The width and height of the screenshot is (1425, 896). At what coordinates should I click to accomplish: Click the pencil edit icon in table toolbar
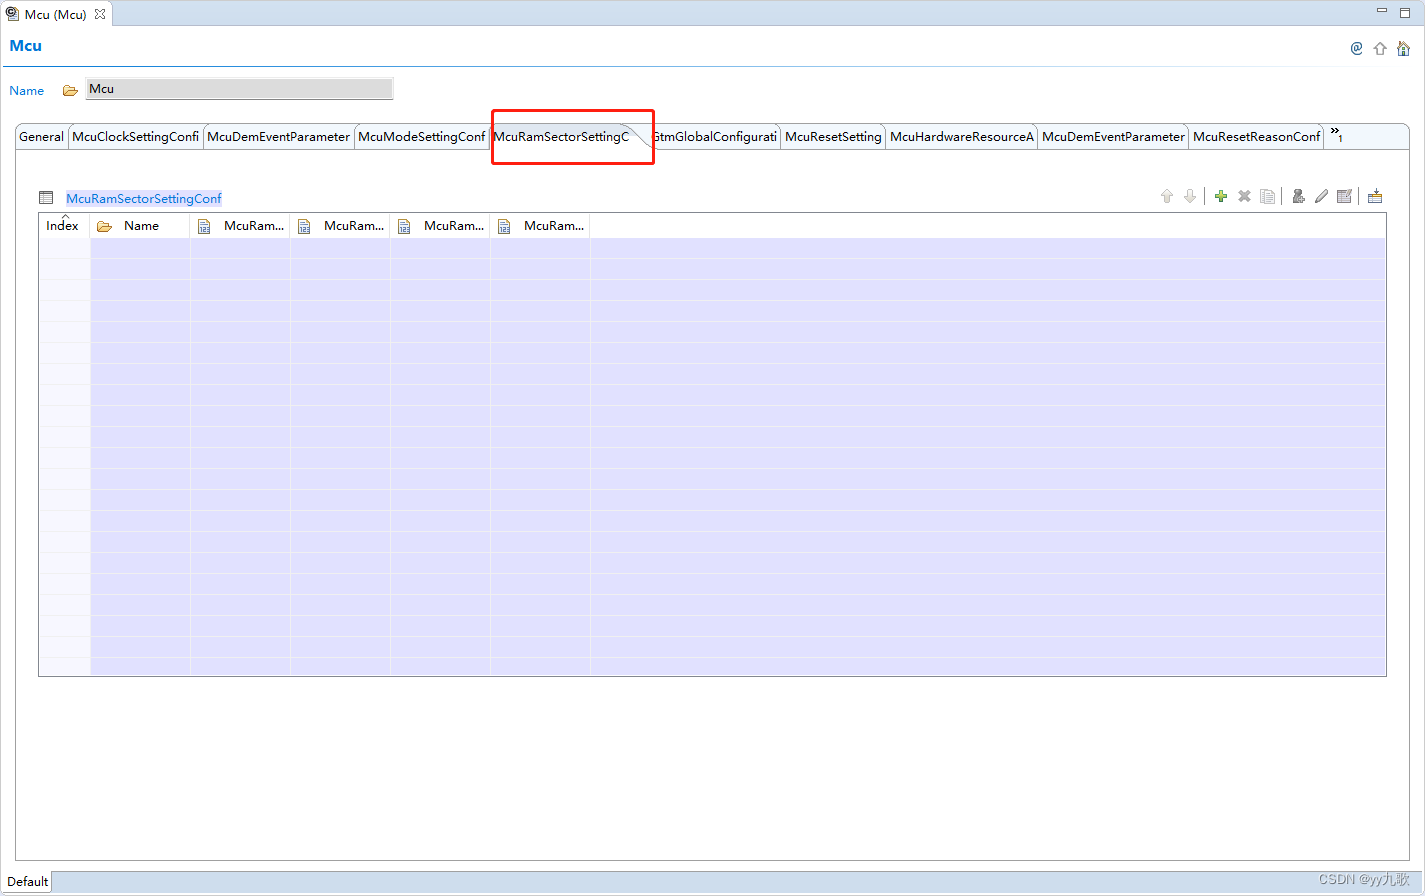point(1321,196)
